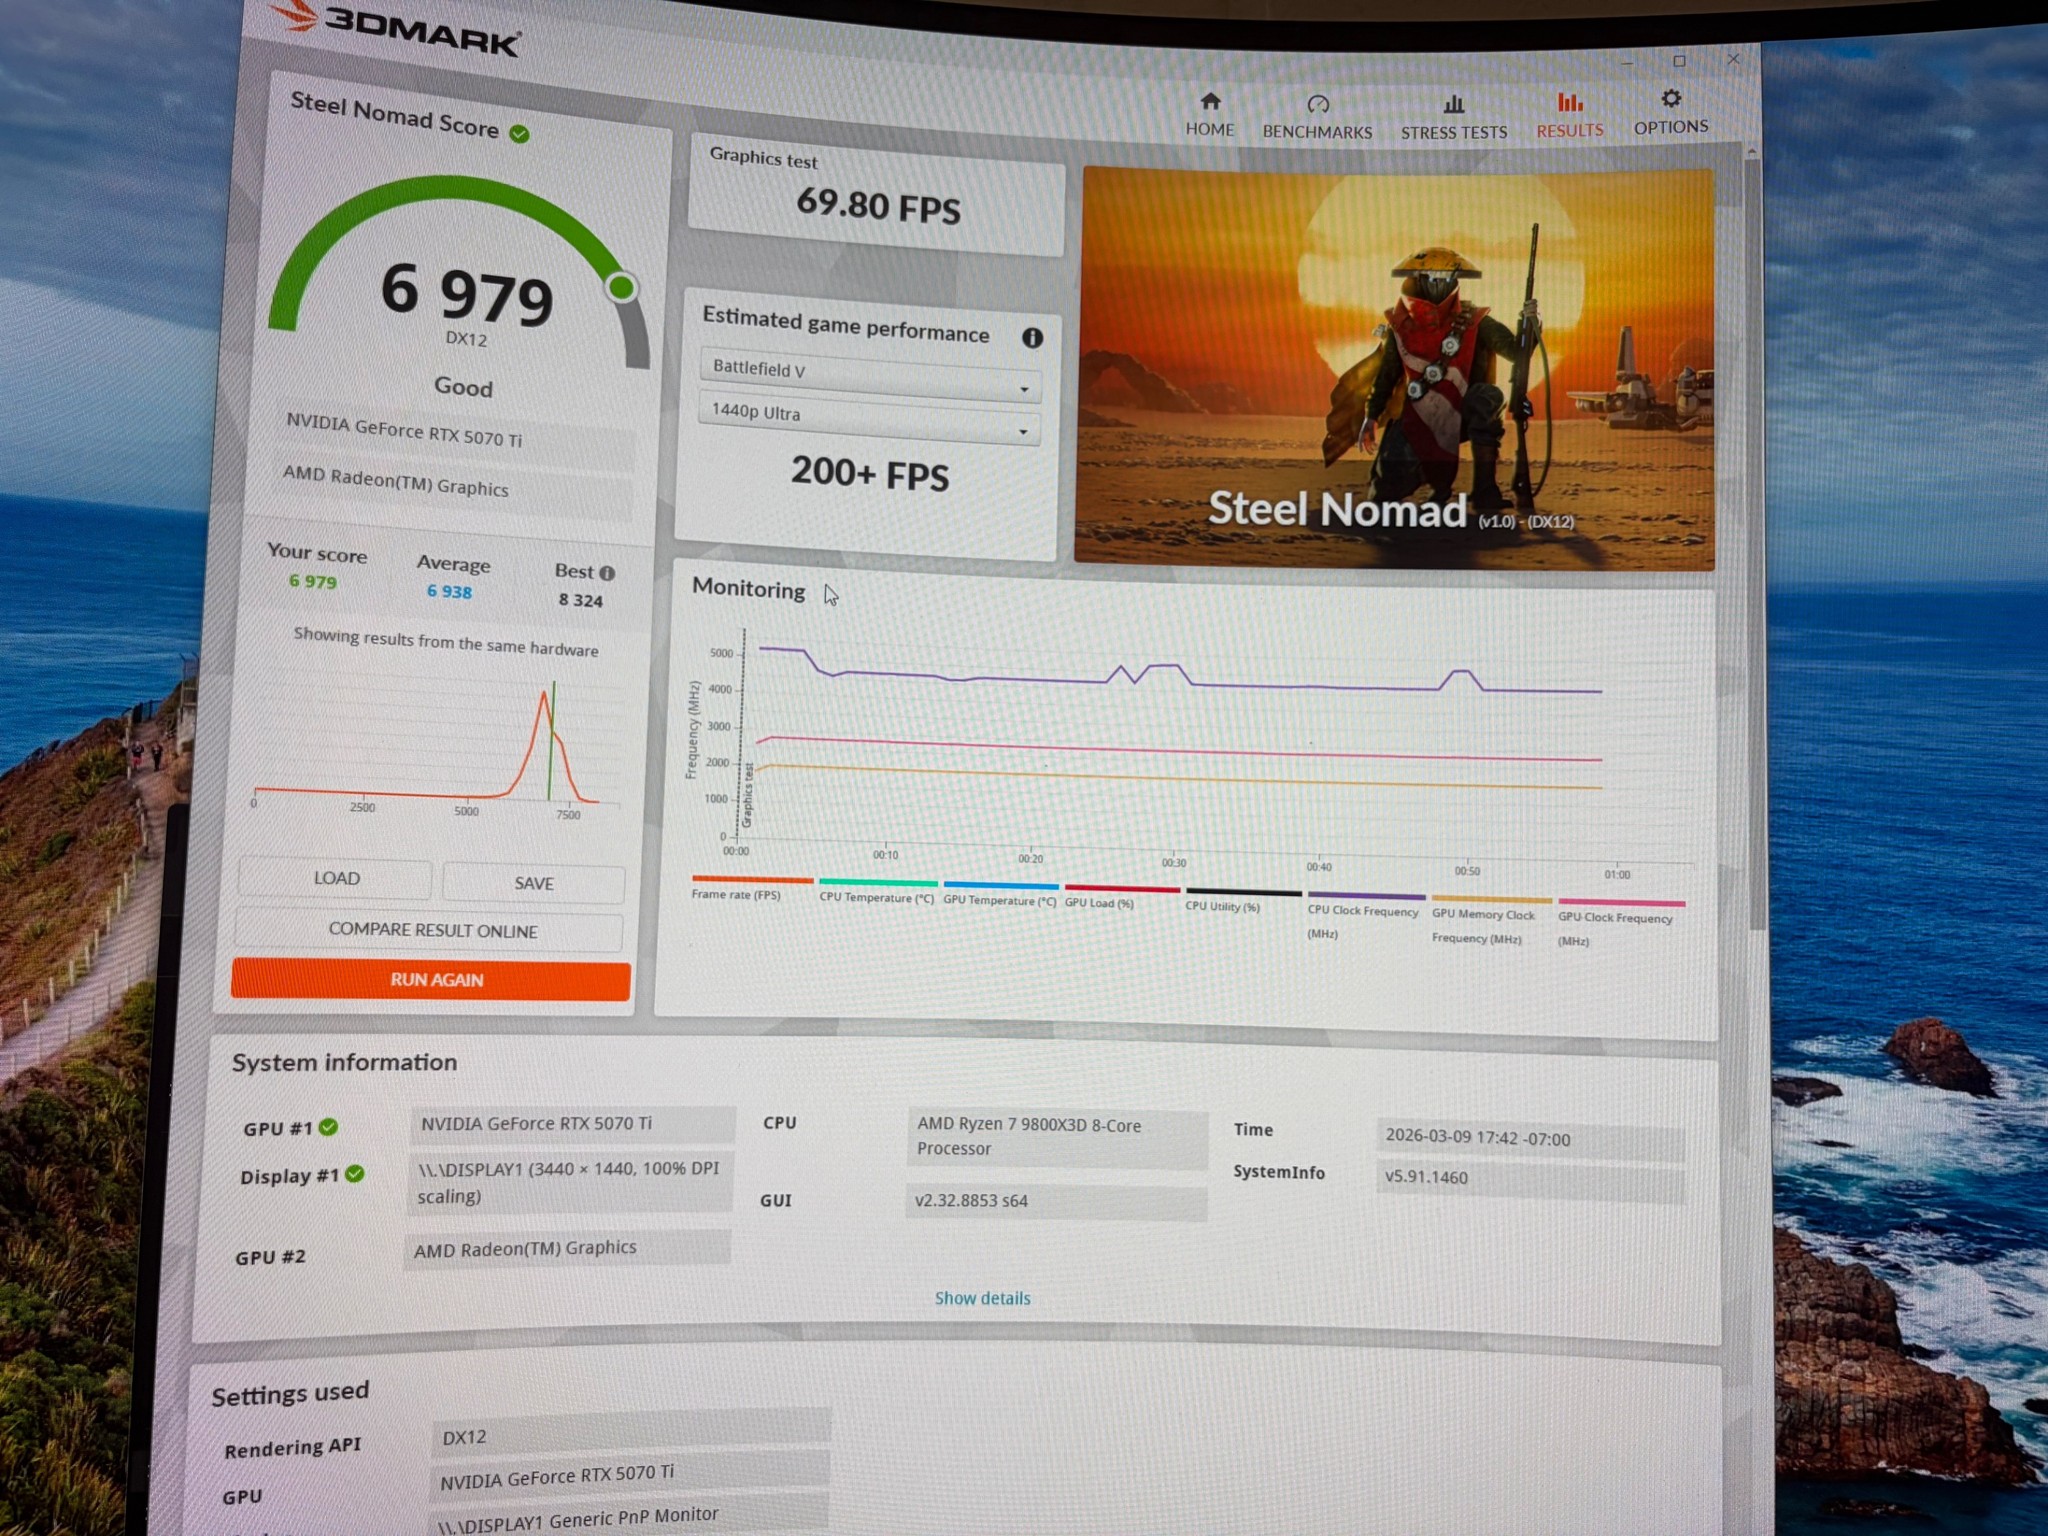Click COMPARE RESULT ONLINE
Screen dimensions: 2048x1536
coord(431,930)
